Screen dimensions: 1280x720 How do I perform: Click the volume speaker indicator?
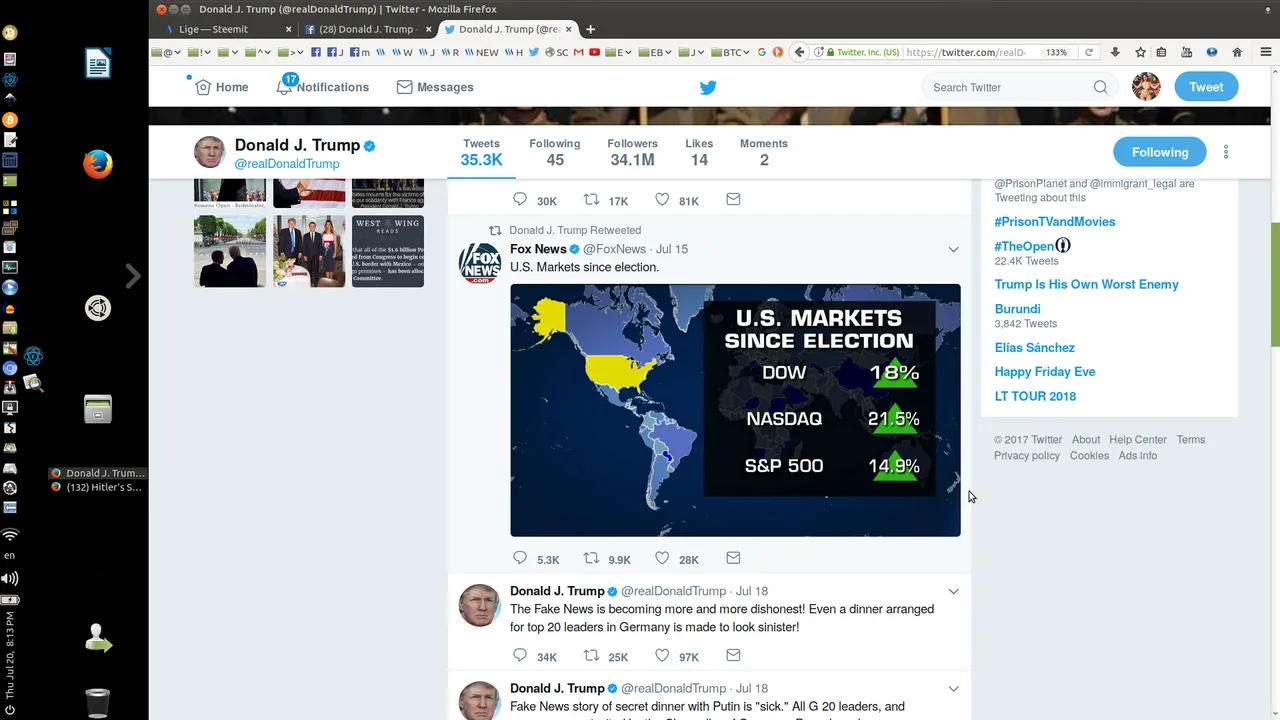coord(10,578)
